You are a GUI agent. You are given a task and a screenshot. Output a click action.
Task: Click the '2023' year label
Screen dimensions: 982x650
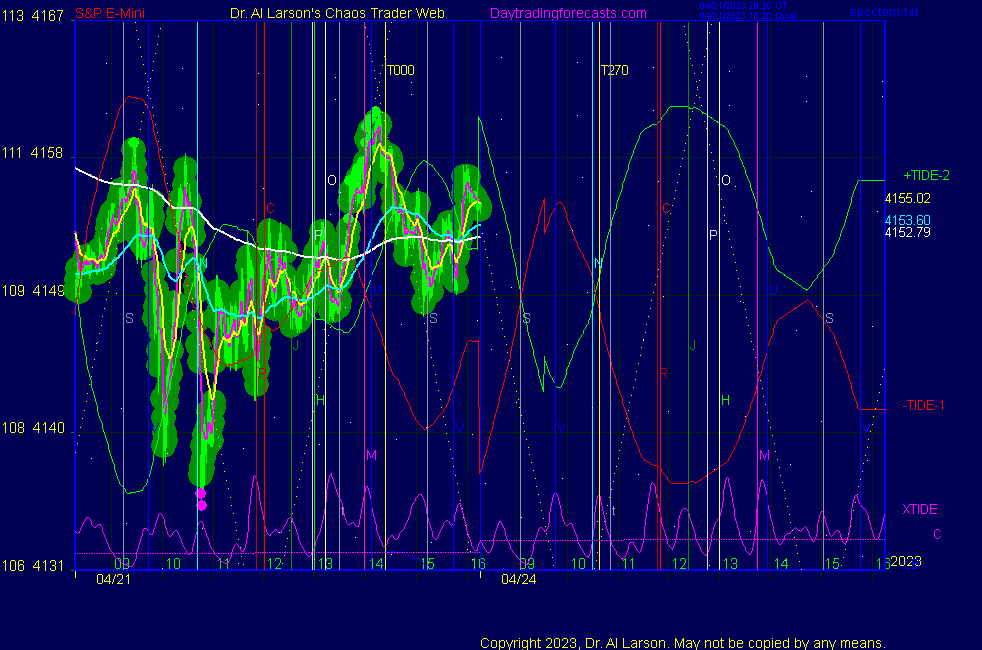coord(906,561)
